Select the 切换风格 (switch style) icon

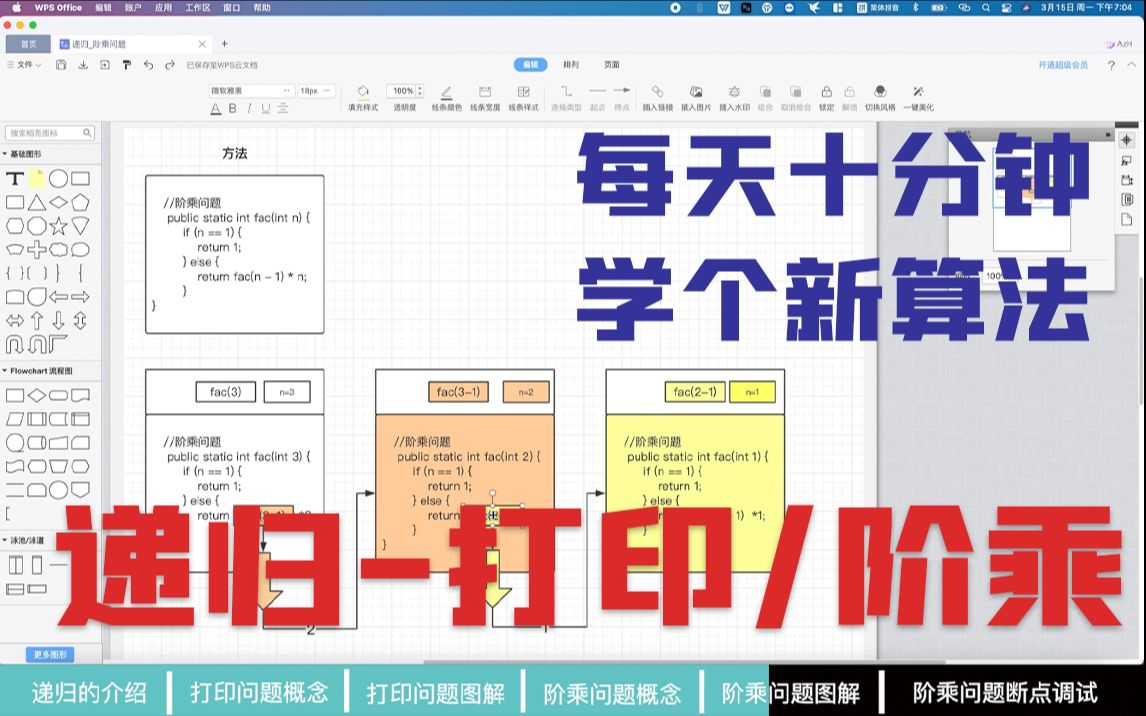tap(881, 91)
